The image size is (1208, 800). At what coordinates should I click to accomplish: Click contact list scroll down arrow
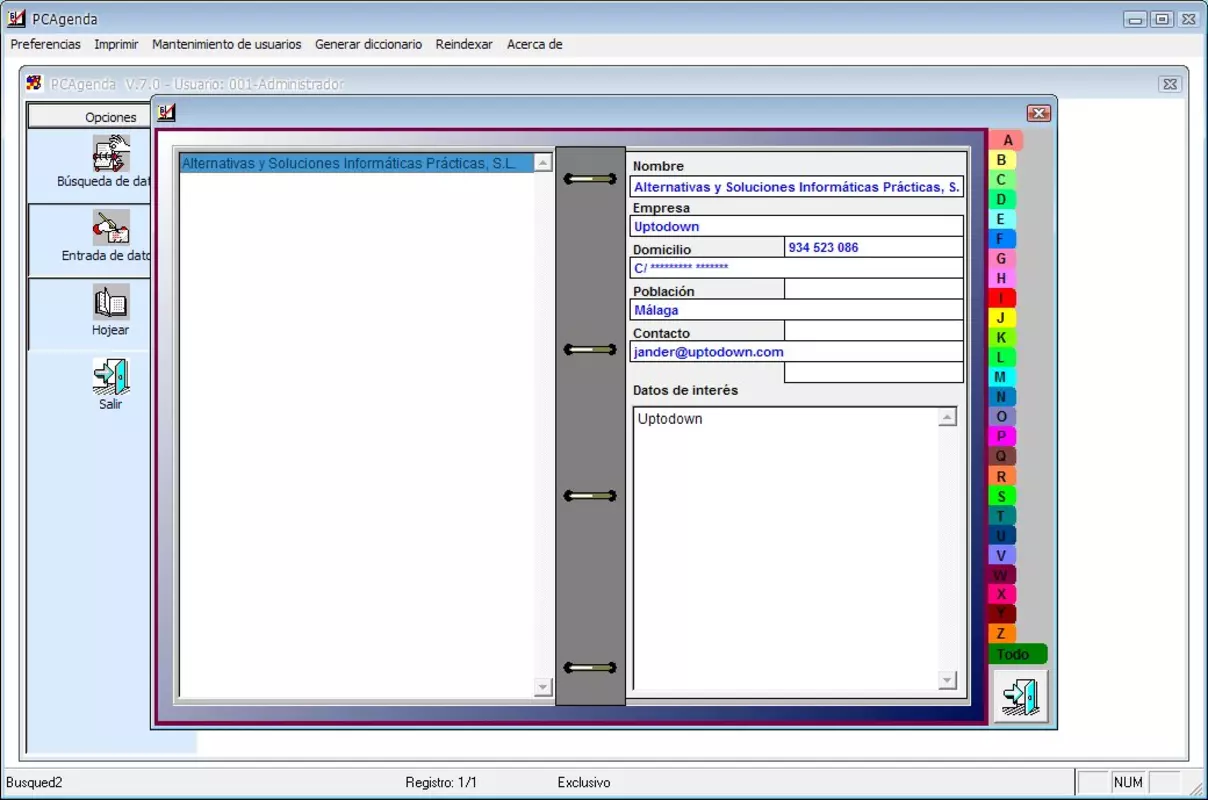543,687
